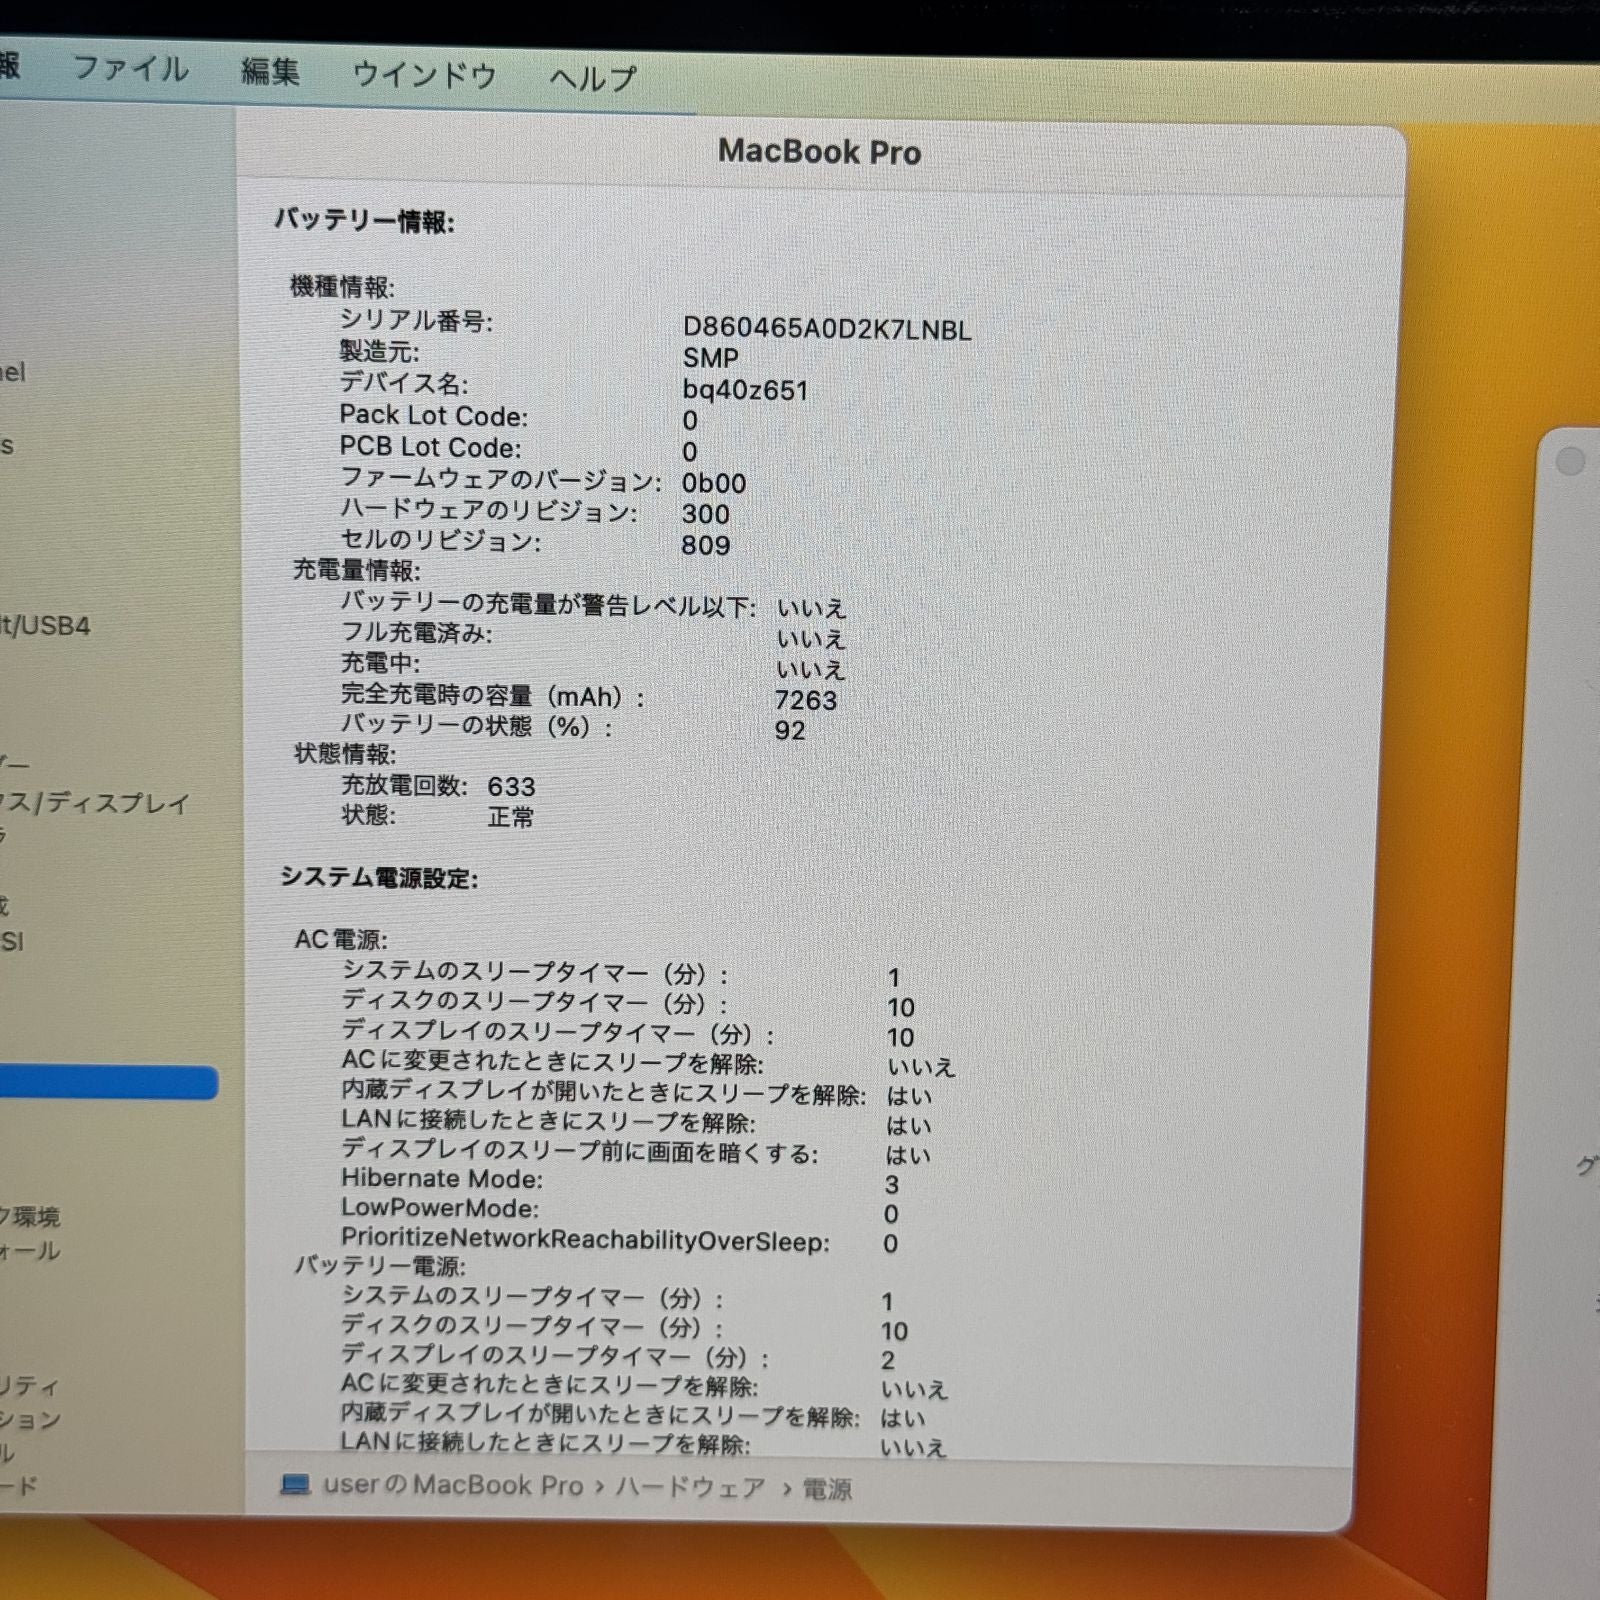Click the battery serial number D860465A0D2K7LNBL

click(827, 329)
